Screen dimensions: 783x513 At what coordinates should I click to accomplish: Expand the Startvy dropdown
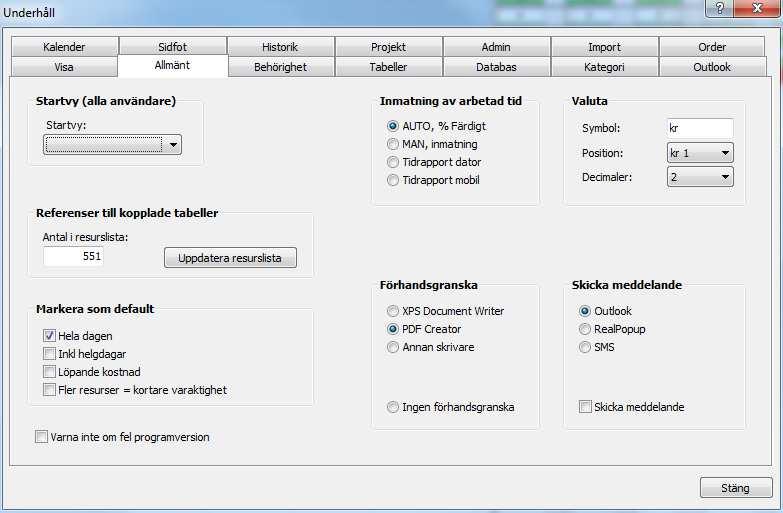point(112,145)
